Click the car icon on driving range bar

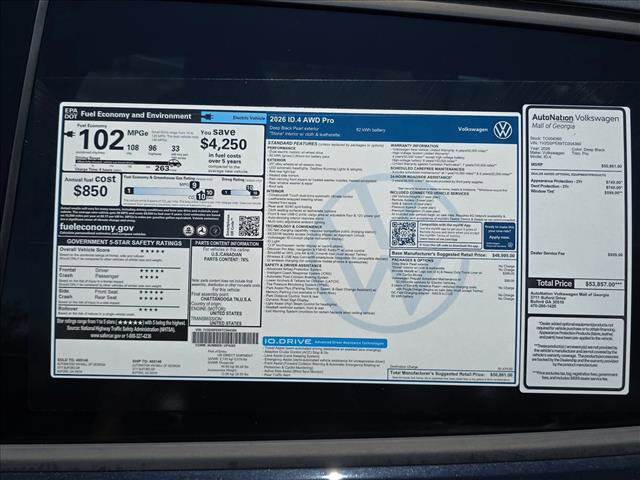click(x=174, y=163)
